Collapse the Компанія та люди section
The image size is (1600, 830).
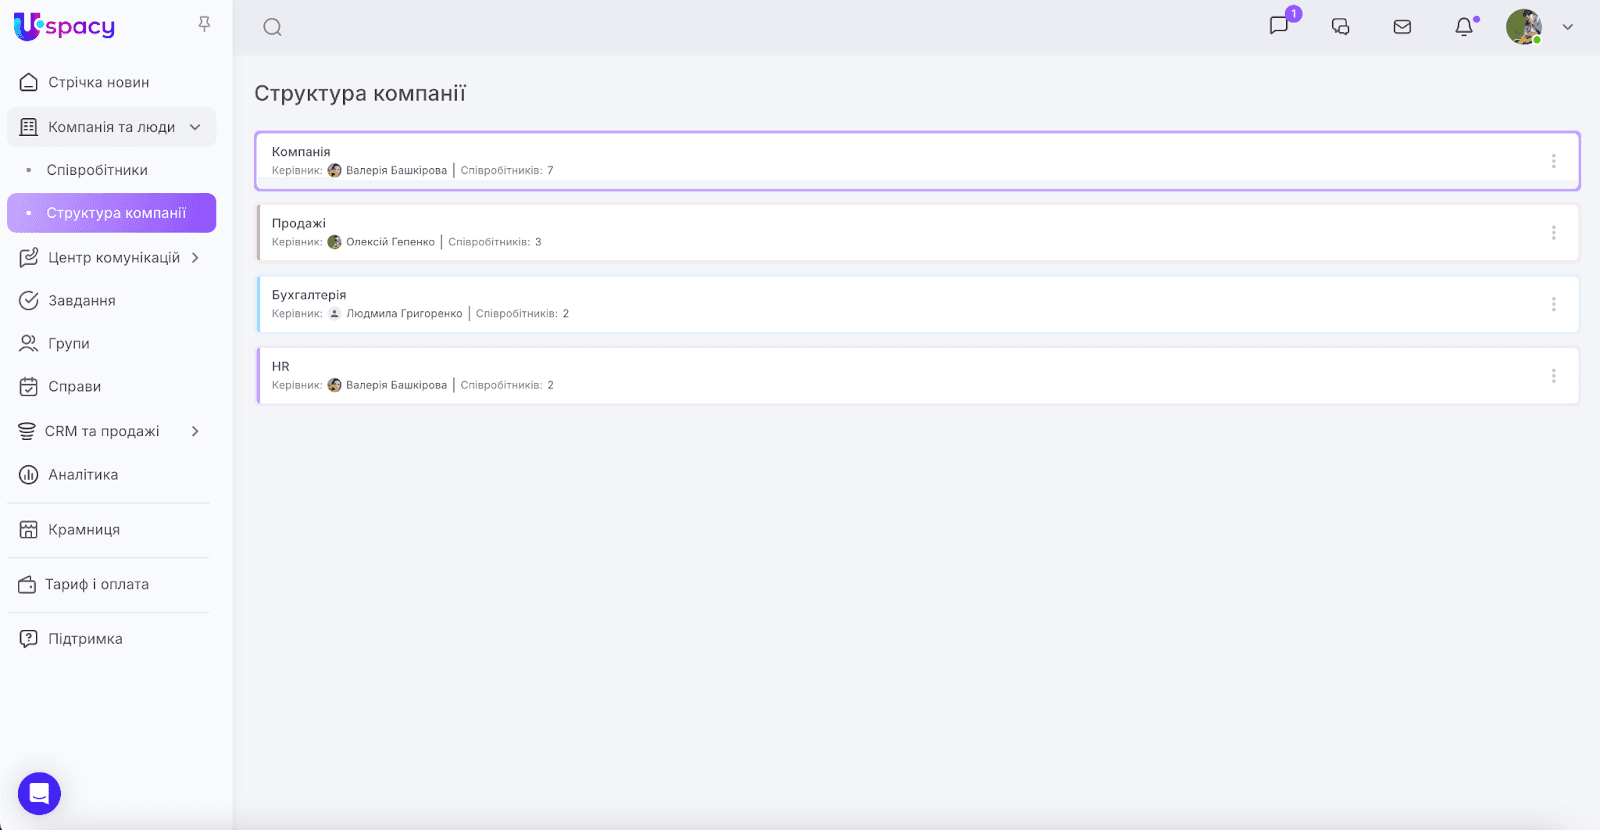[195, 127]
